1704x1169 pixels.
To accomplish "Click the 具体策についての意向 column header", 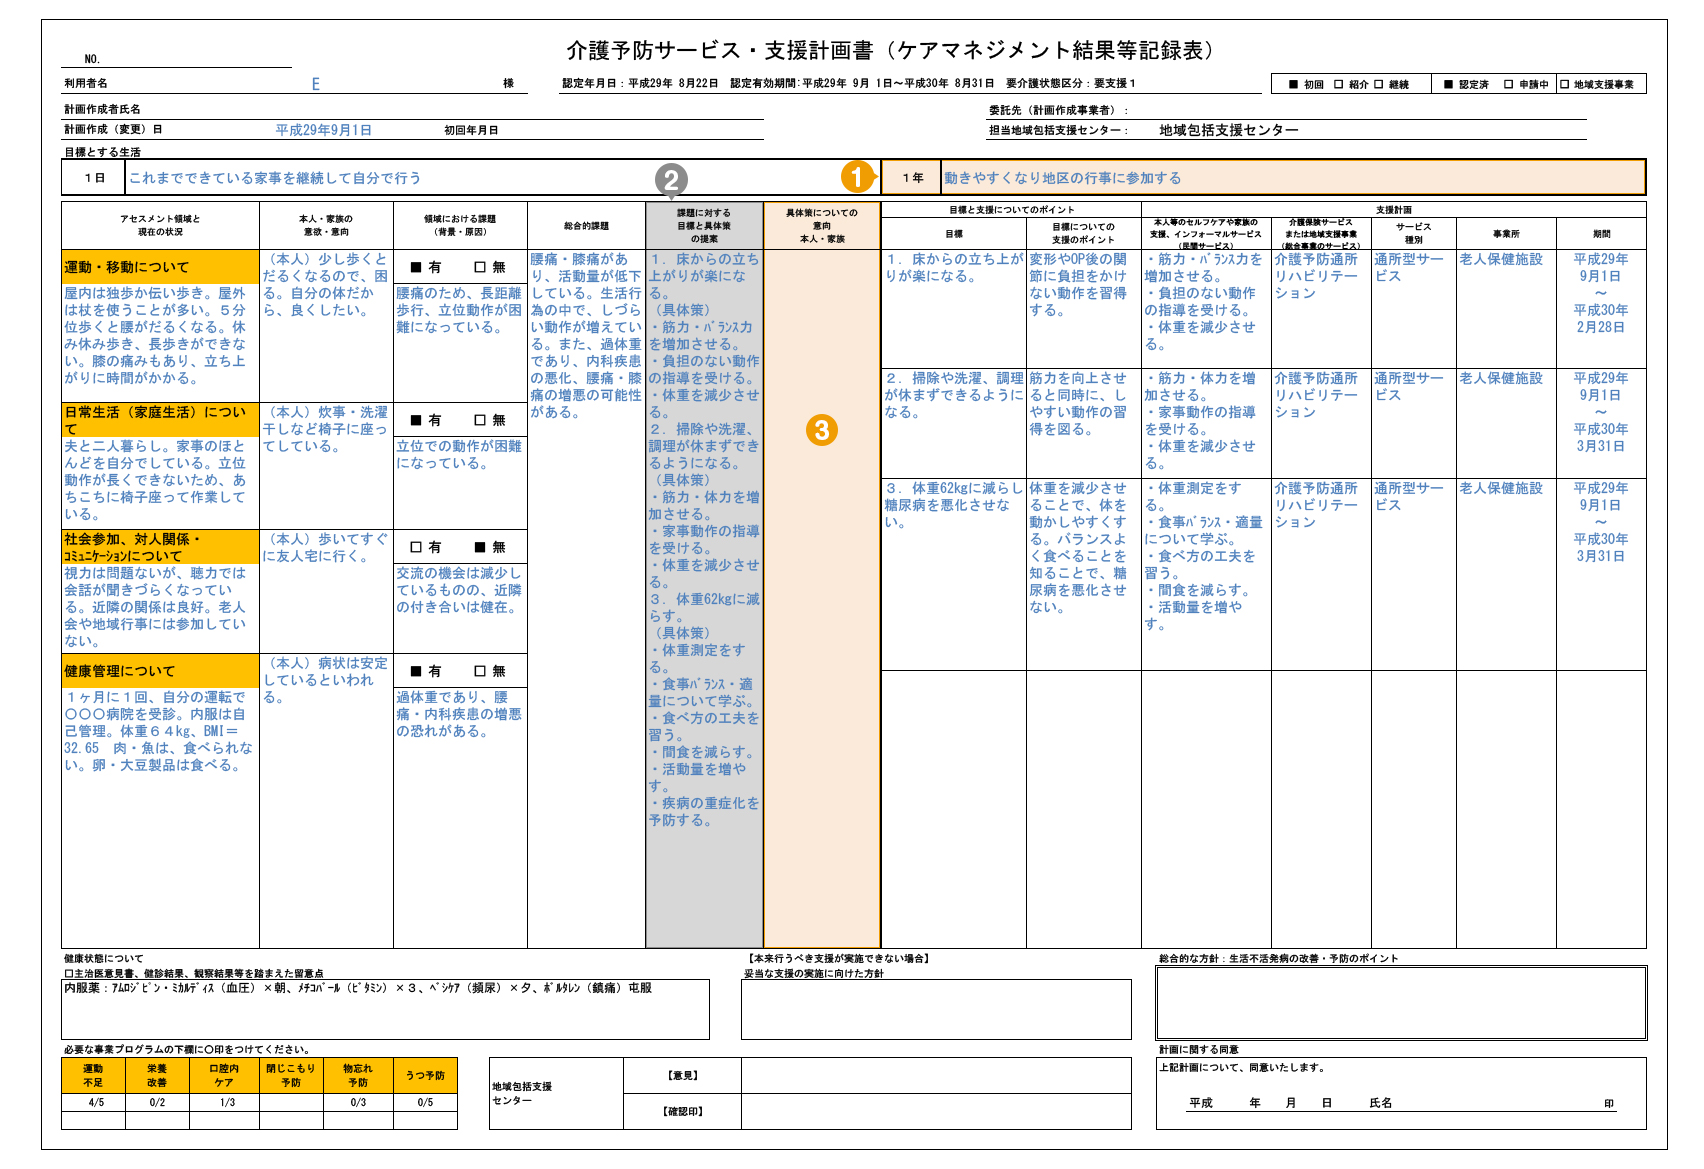I will click(x=822, y=226).
